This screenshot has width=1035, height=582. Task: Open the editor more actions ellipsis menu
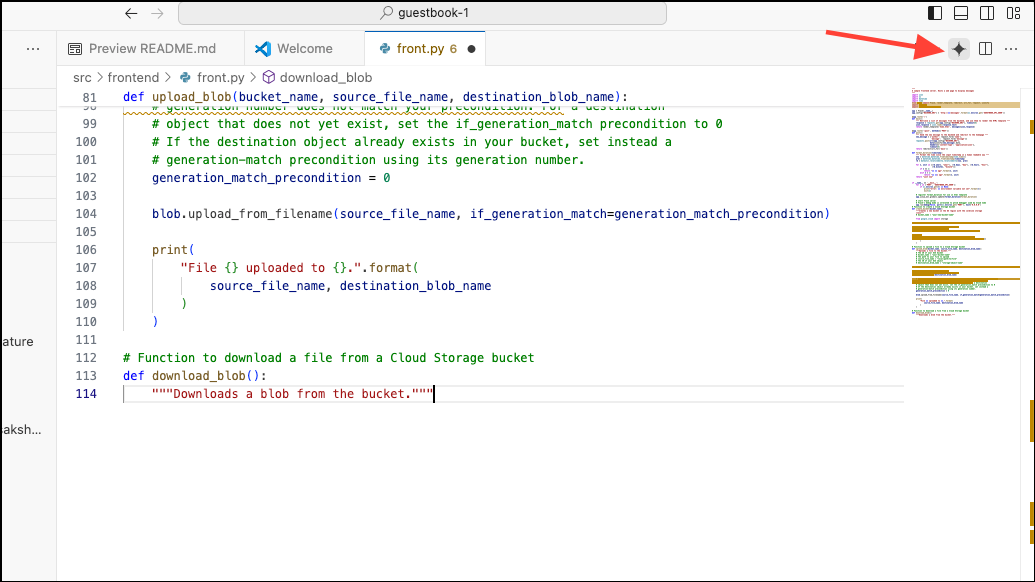(x=1012, y=48)
